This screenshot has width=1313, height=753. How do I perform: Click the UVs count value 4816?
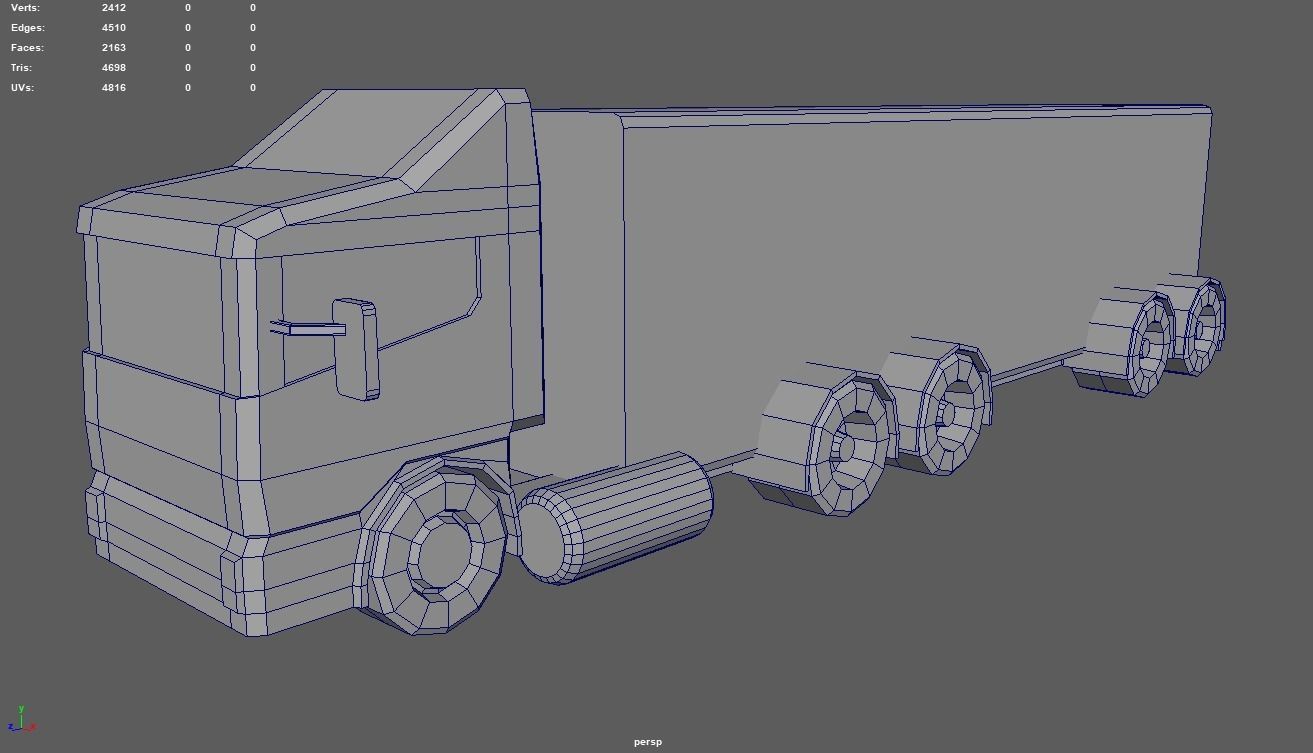114,87
